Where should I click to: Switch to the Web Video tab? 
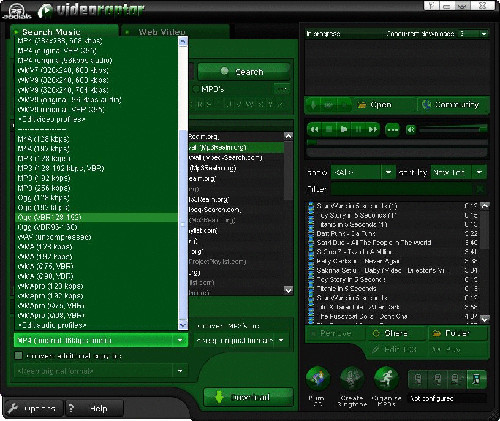176,32
